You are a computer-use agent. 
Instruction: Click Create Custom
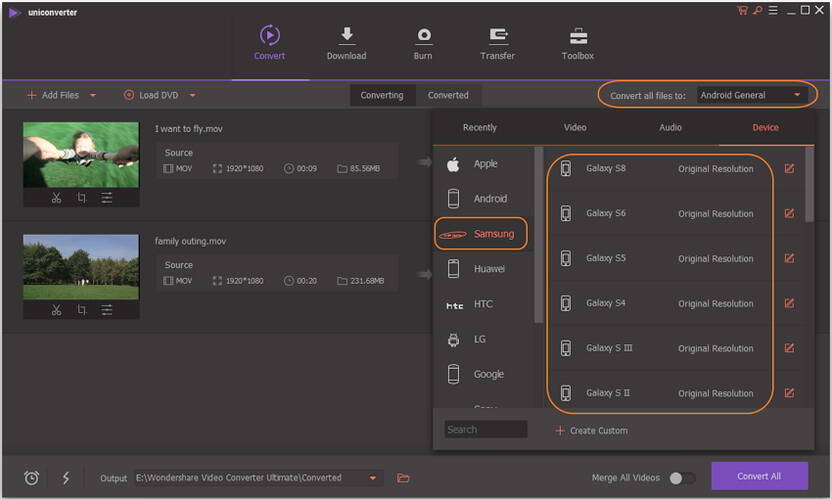tap(592, 431)
